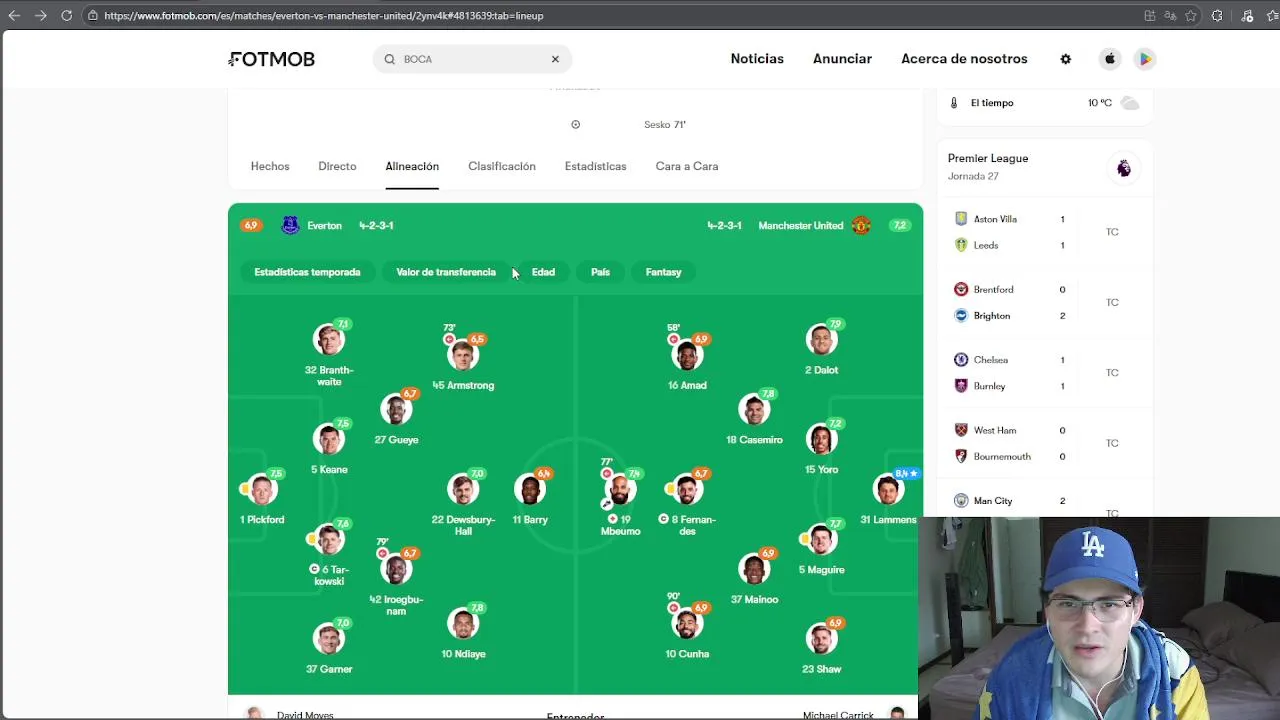1280x720 pixels.
Task: Click the goal icon beside Sesko 71'
Action: tap(575, 125)
